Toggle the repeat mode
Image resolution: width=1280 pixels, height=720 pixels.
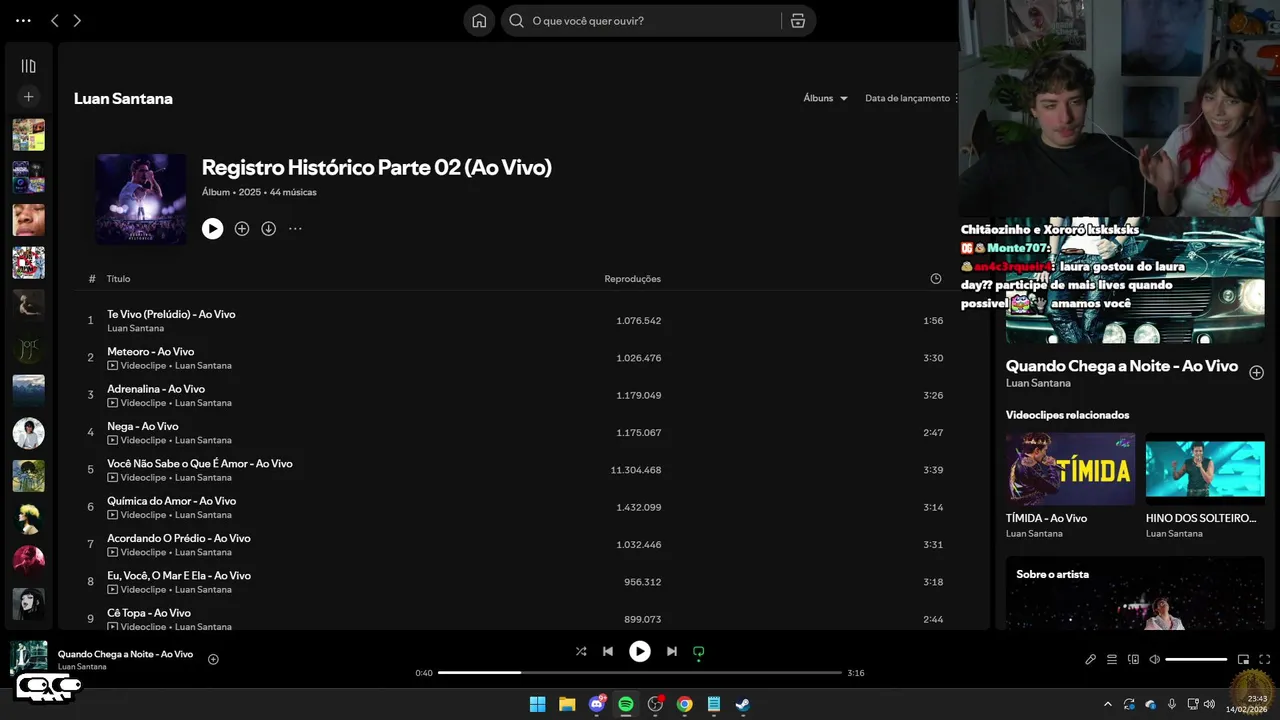pos(699,652)
